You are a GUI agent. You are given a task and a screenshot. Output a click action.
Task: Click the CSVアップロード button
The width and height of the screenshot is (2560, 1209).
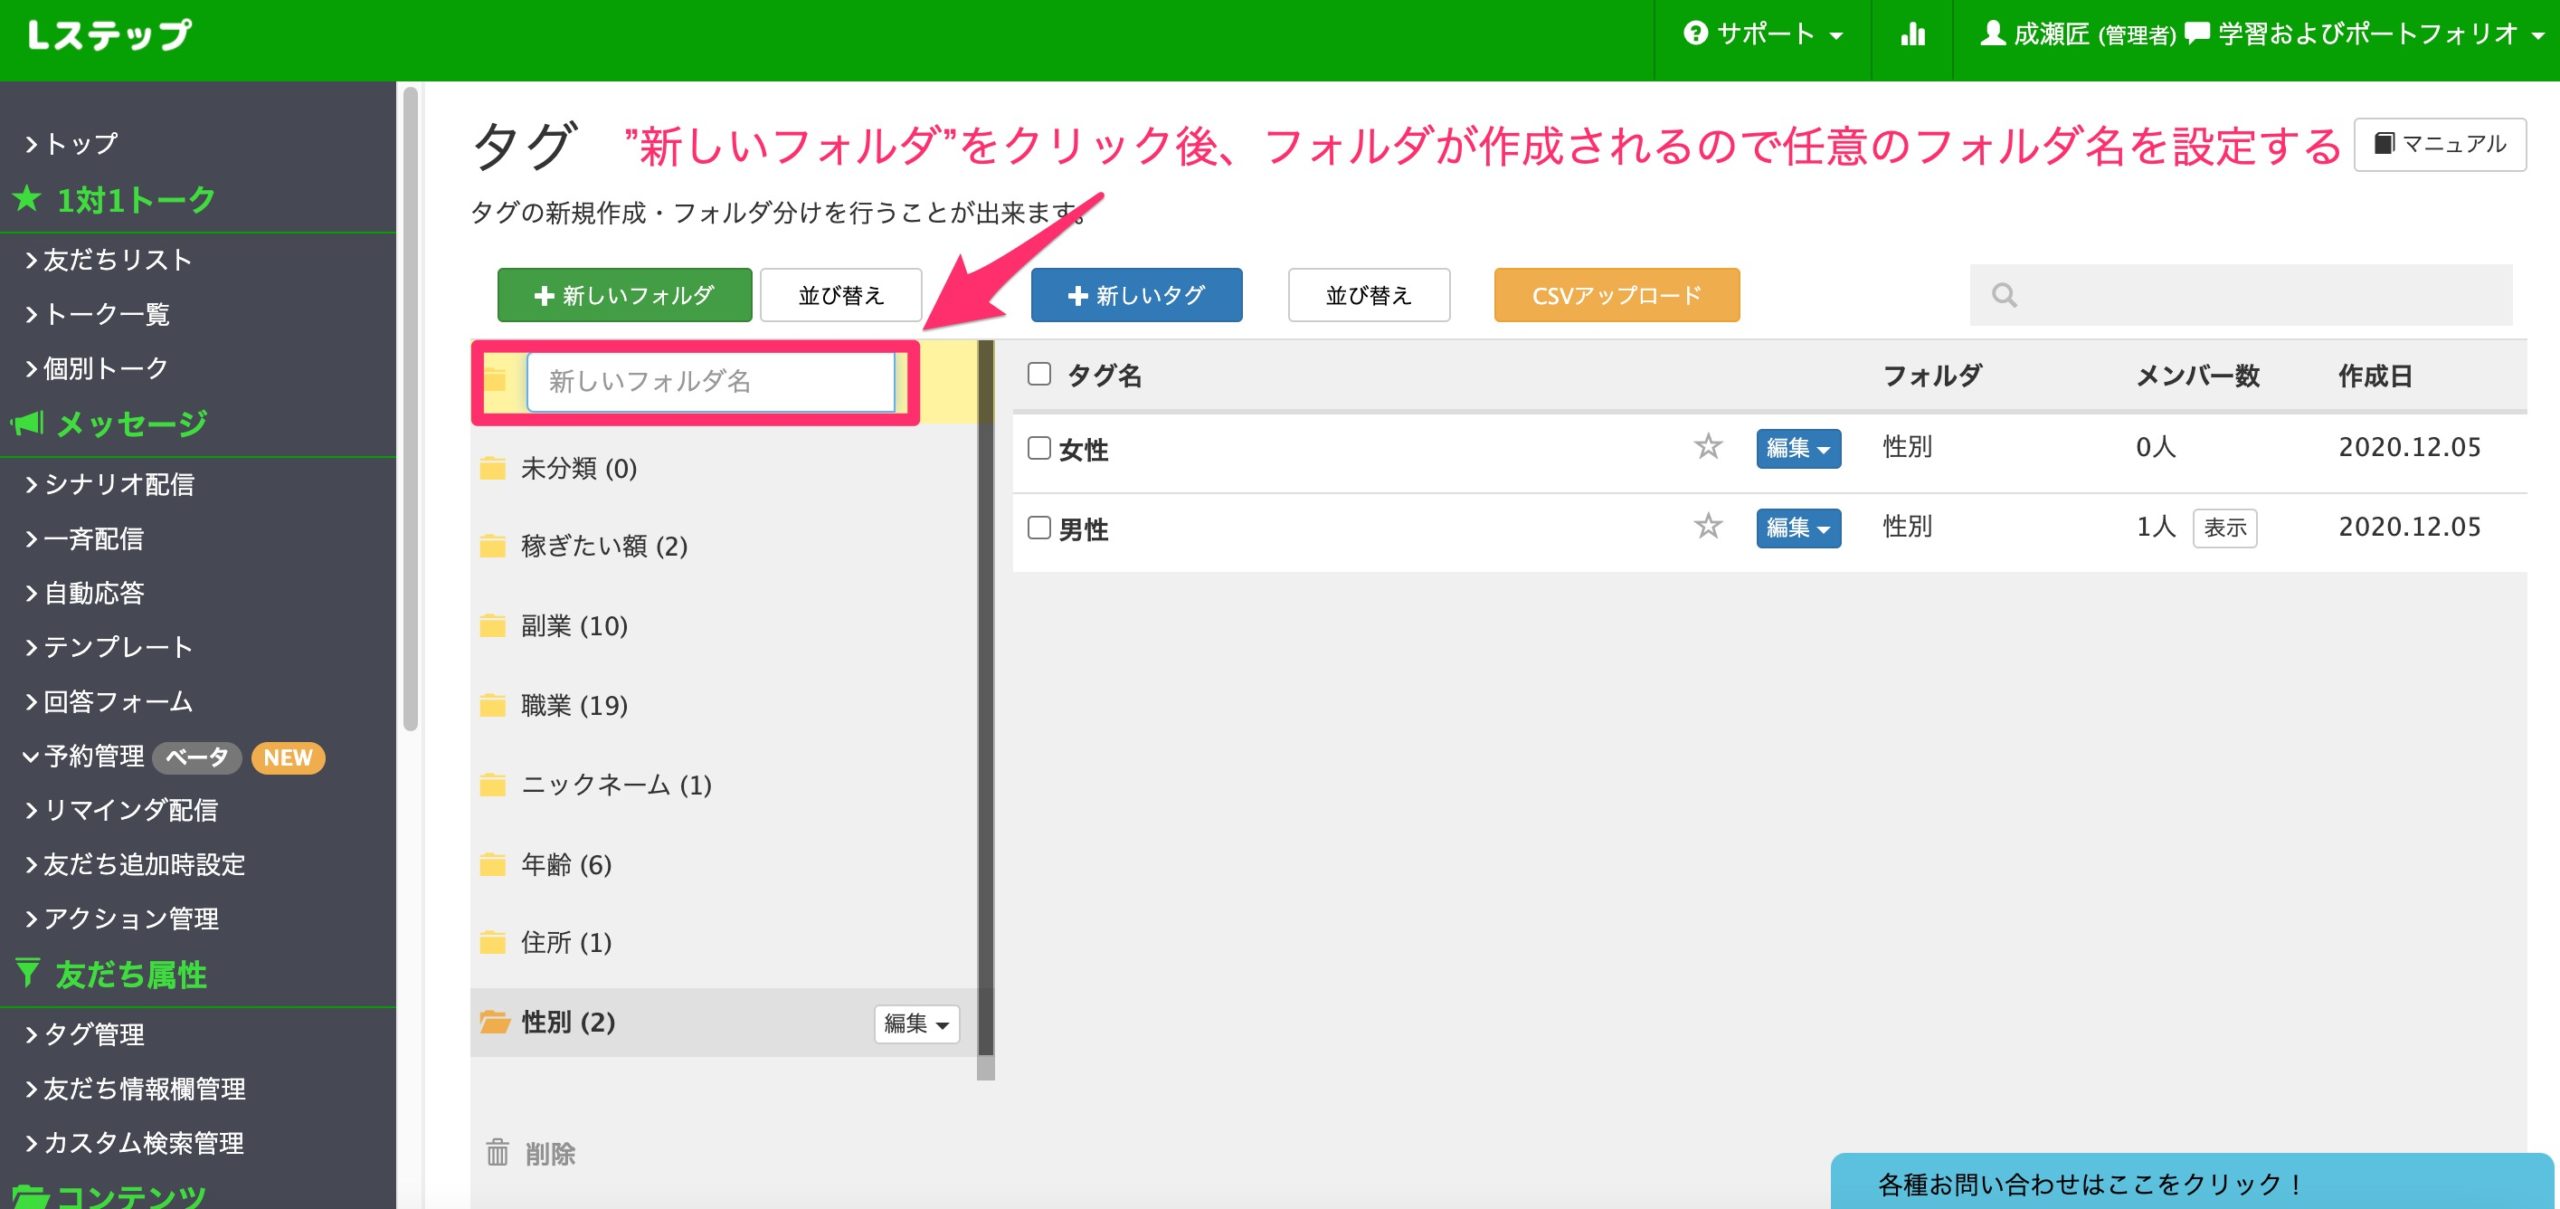tap(1616, 296)
